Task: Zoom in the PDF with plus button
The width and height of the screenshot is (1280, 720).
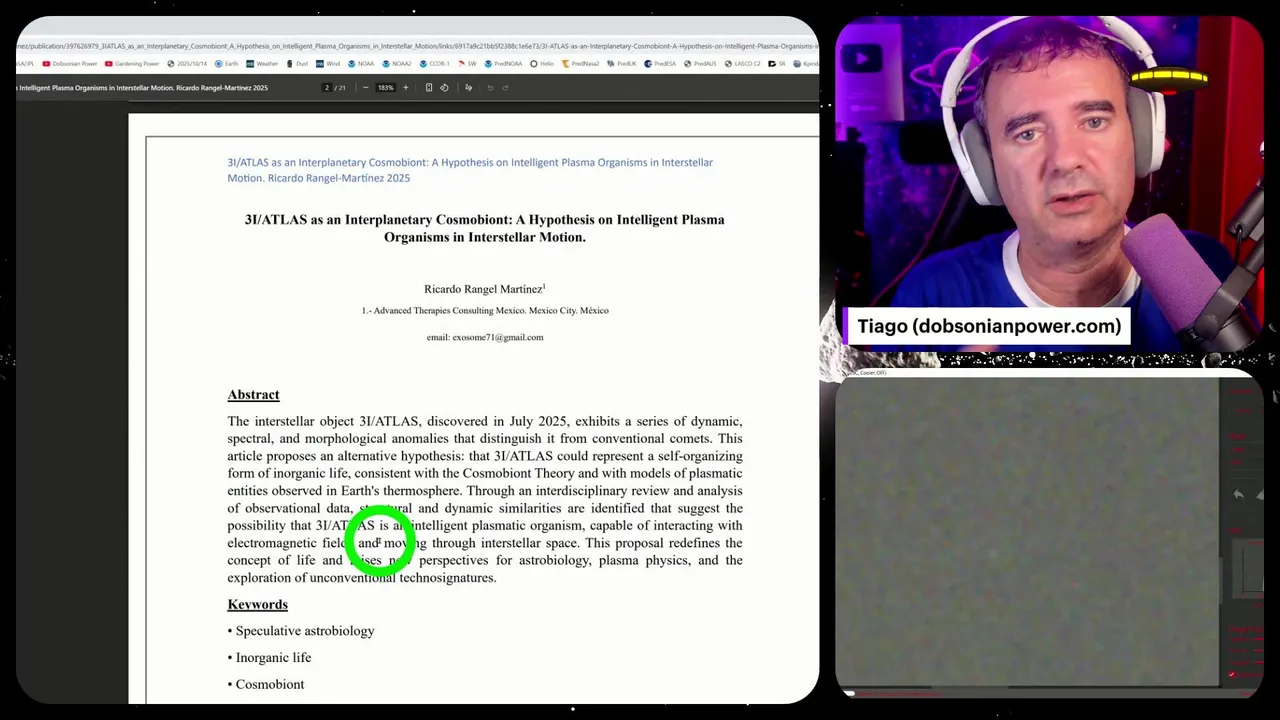Action: 405,88
